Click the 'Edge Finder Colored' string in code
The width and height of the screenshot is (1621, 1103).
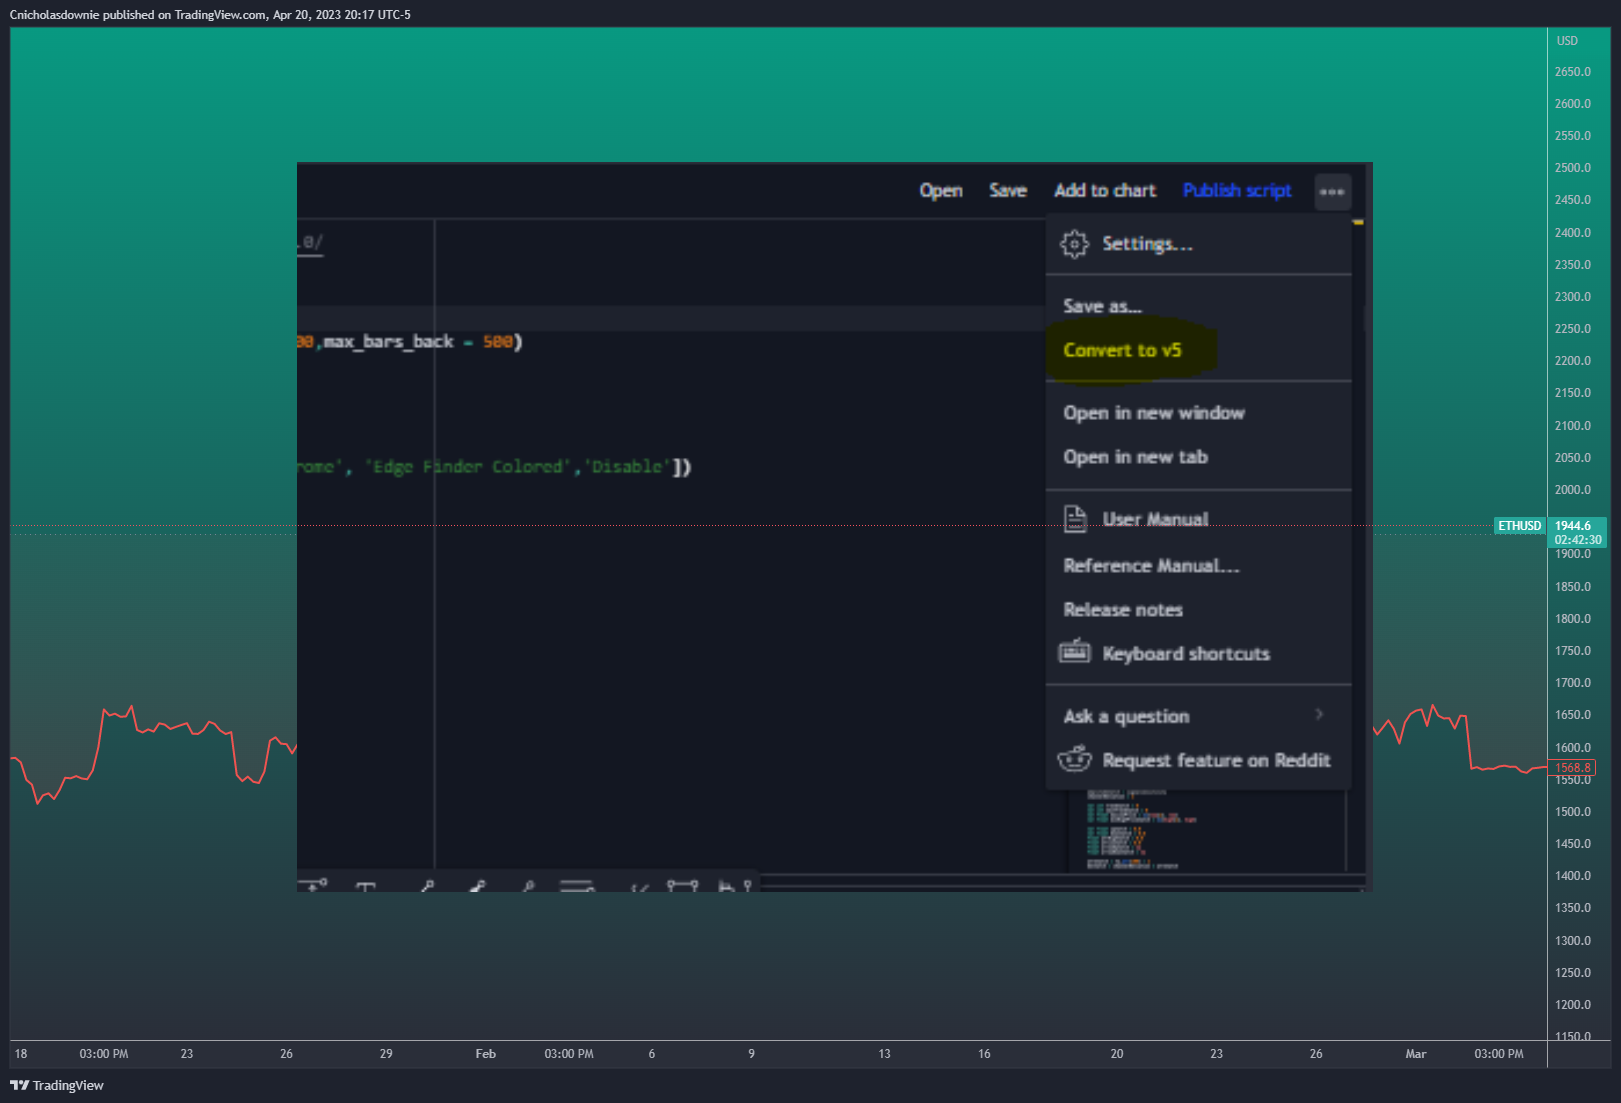tap(467, 467)
